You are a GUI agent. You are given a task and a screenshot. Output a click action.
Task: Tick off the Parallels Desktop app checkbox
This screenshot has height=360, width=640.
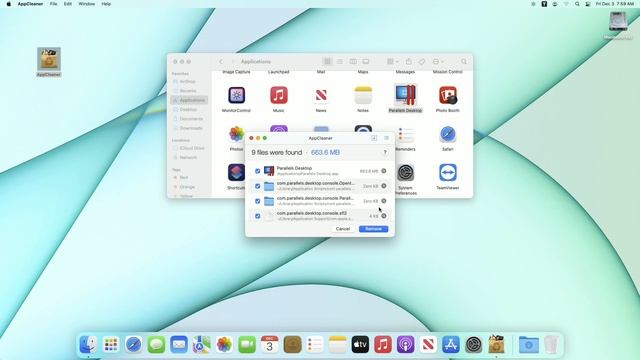(258, 171)
